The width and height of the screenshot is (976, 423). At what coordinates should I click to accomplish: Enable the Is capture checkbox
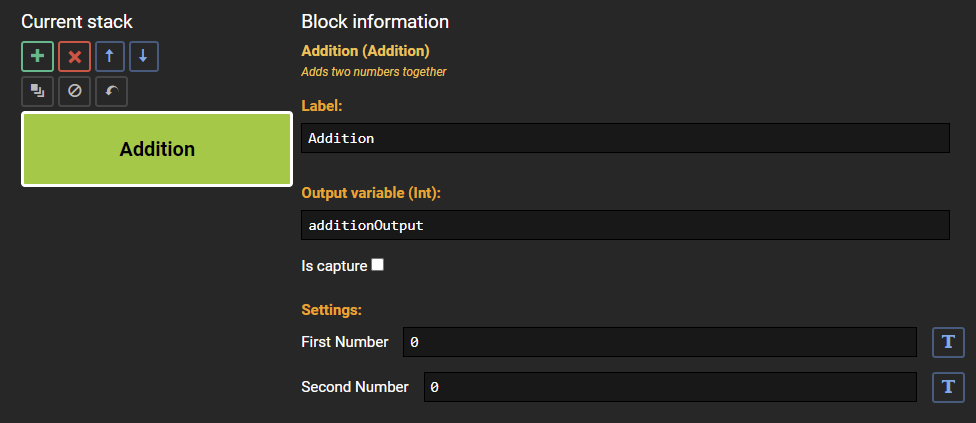coord(377,265)
